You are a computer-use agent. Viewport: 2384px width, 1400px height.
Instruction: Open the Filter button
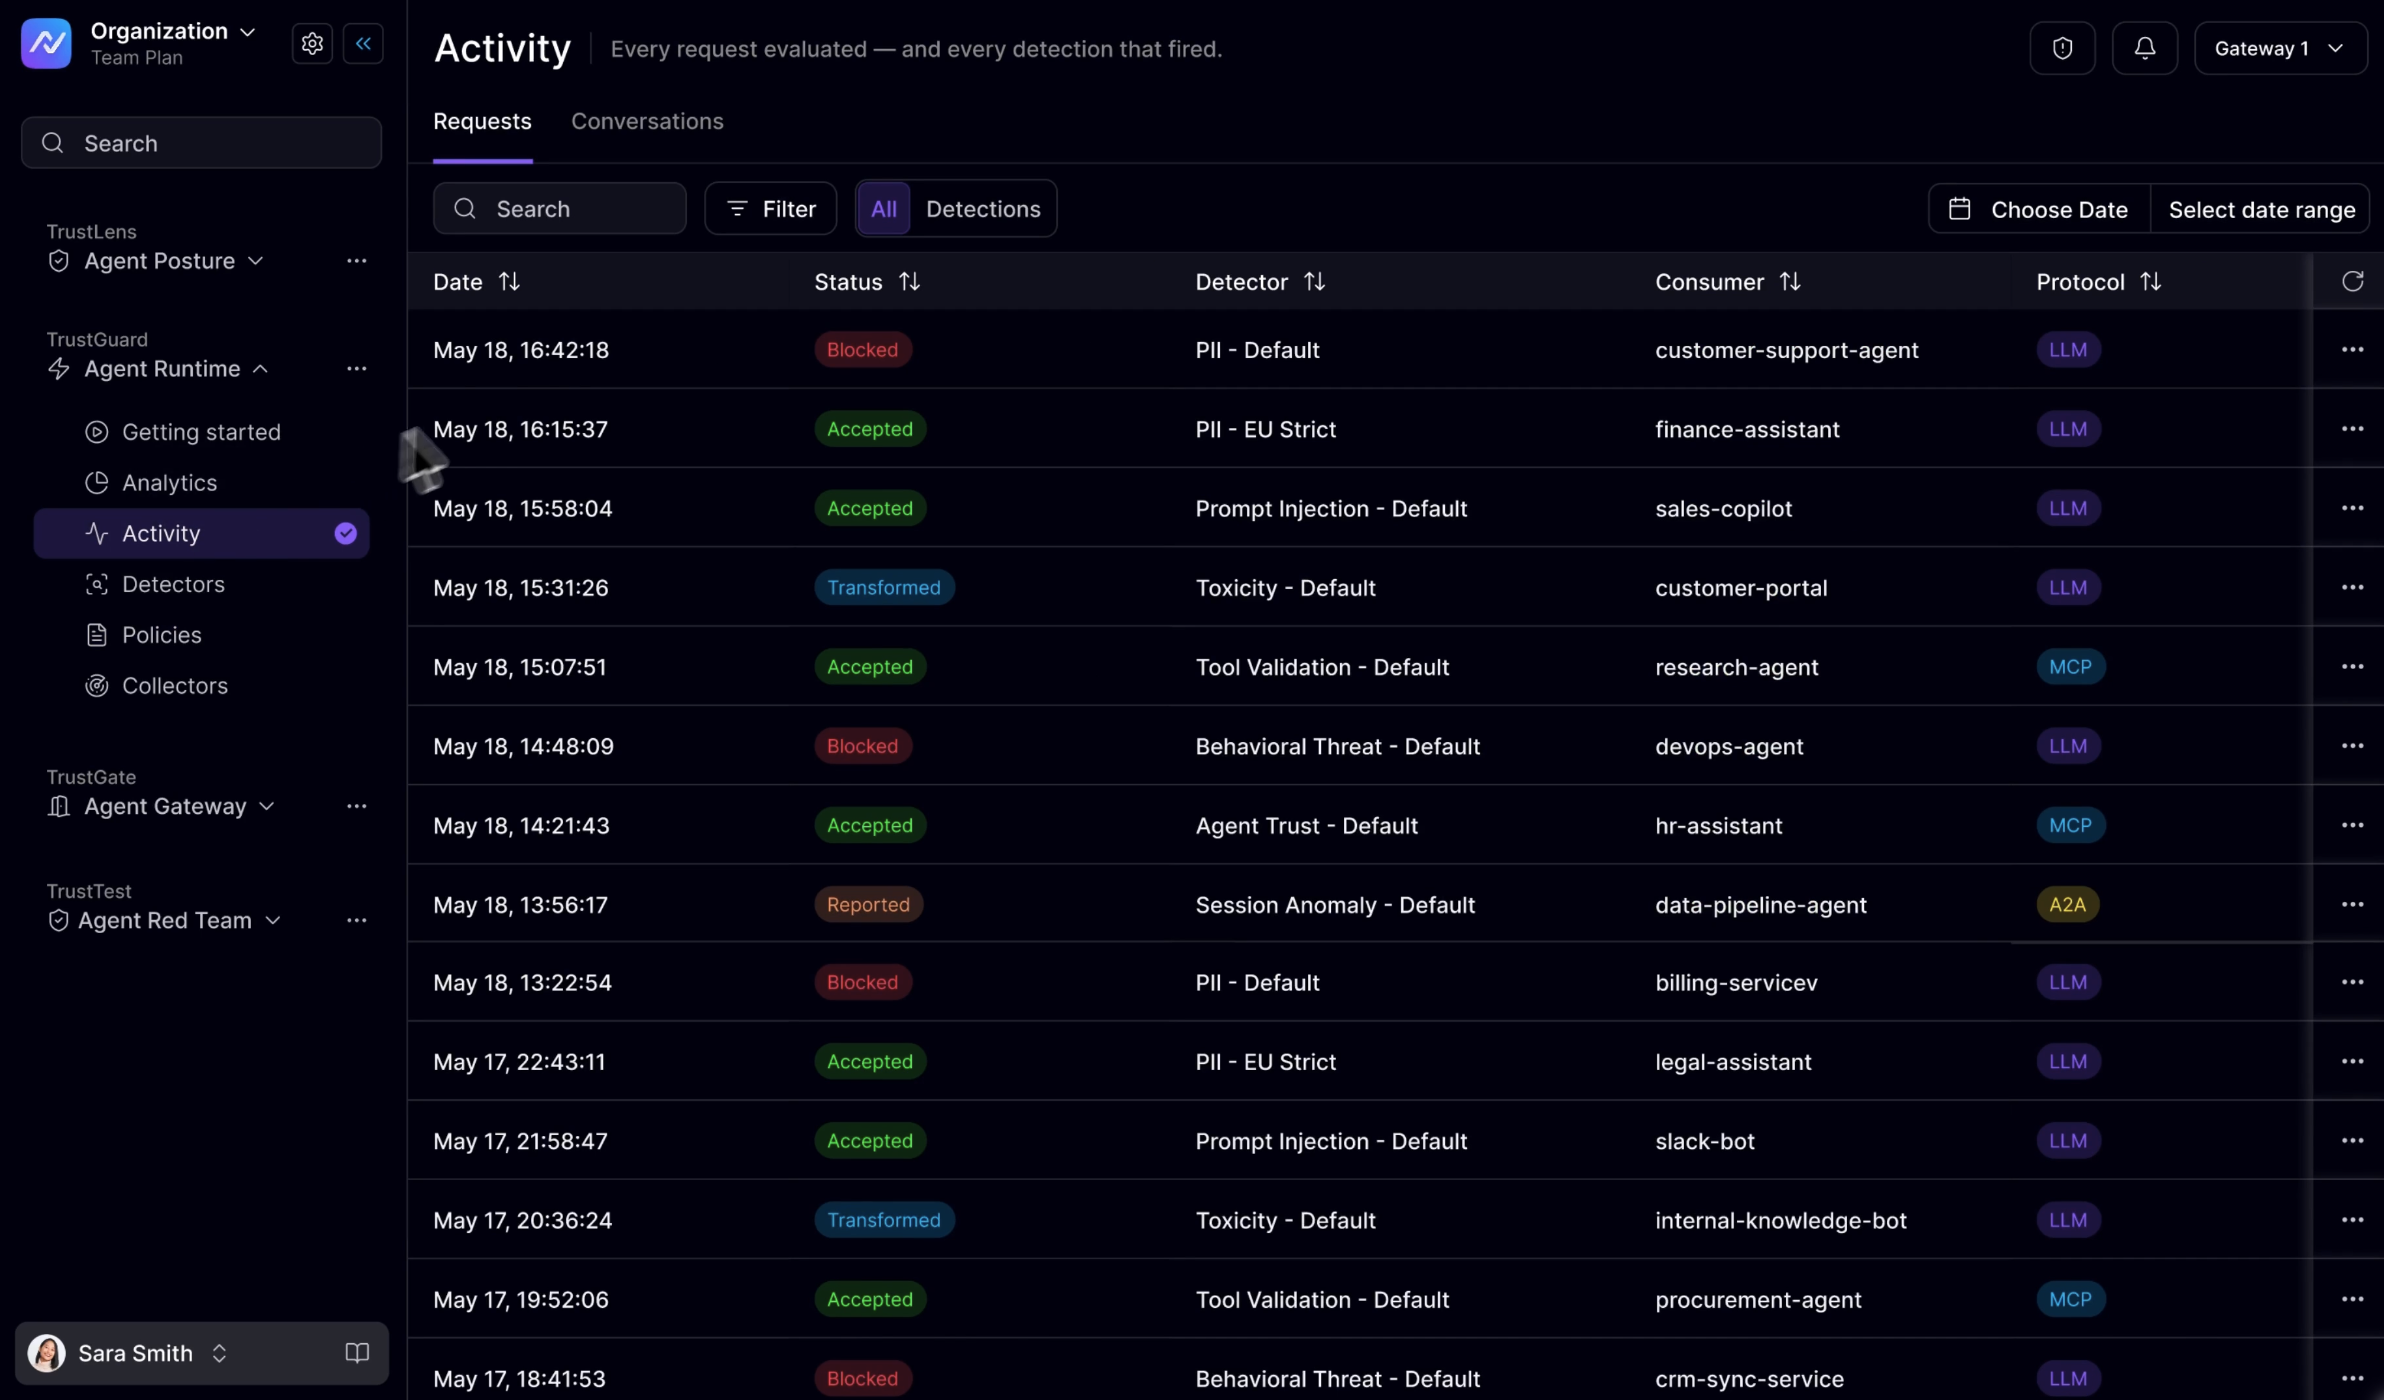pyautogui.click(x=770, y=209)
